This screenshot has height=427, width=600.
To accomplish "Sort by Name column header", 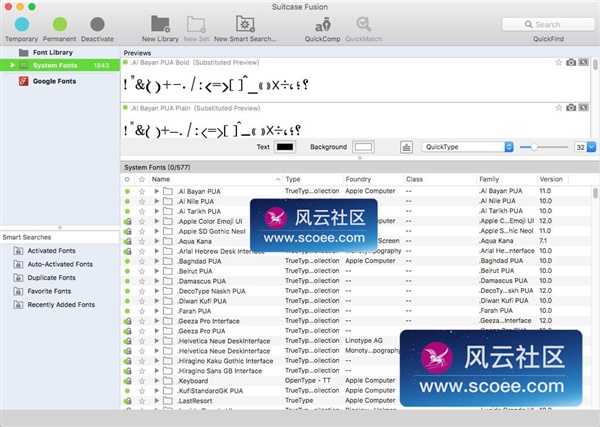I will pyautogui.click(x=216, y=179).
